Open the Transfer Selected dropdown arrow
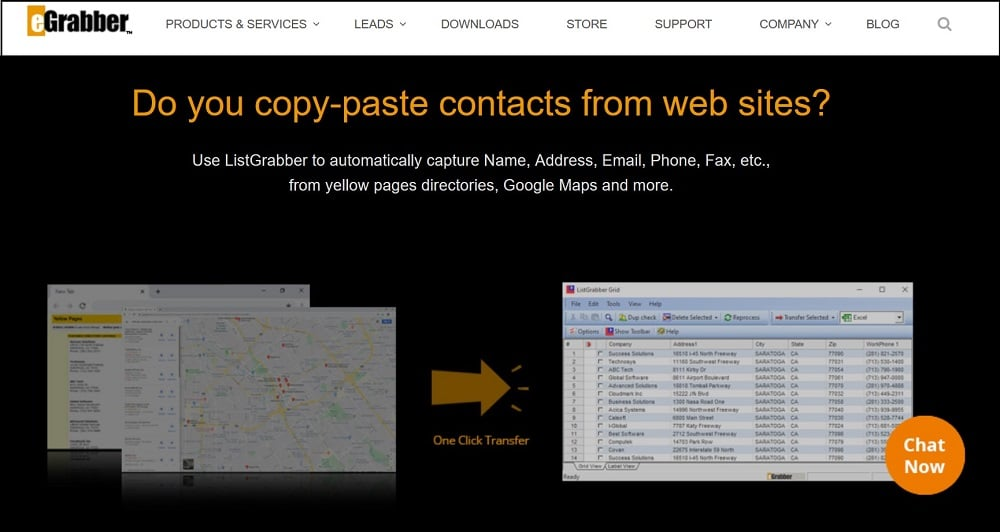This screenshot has height=532, width=1000. pos(834,318)
